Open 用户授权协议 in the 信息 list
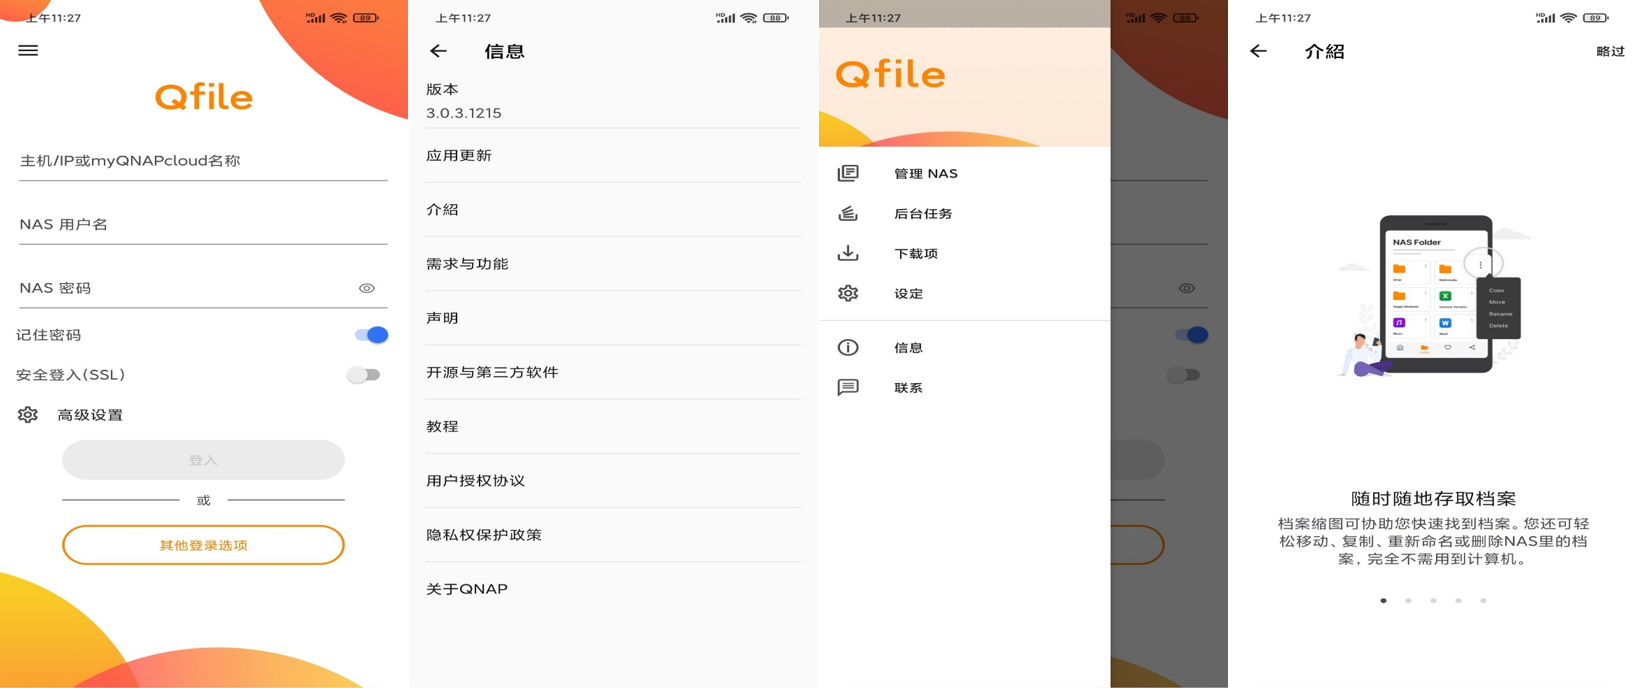The height and width of the screenshot is (688, 1632). click(x=613, y=481)
